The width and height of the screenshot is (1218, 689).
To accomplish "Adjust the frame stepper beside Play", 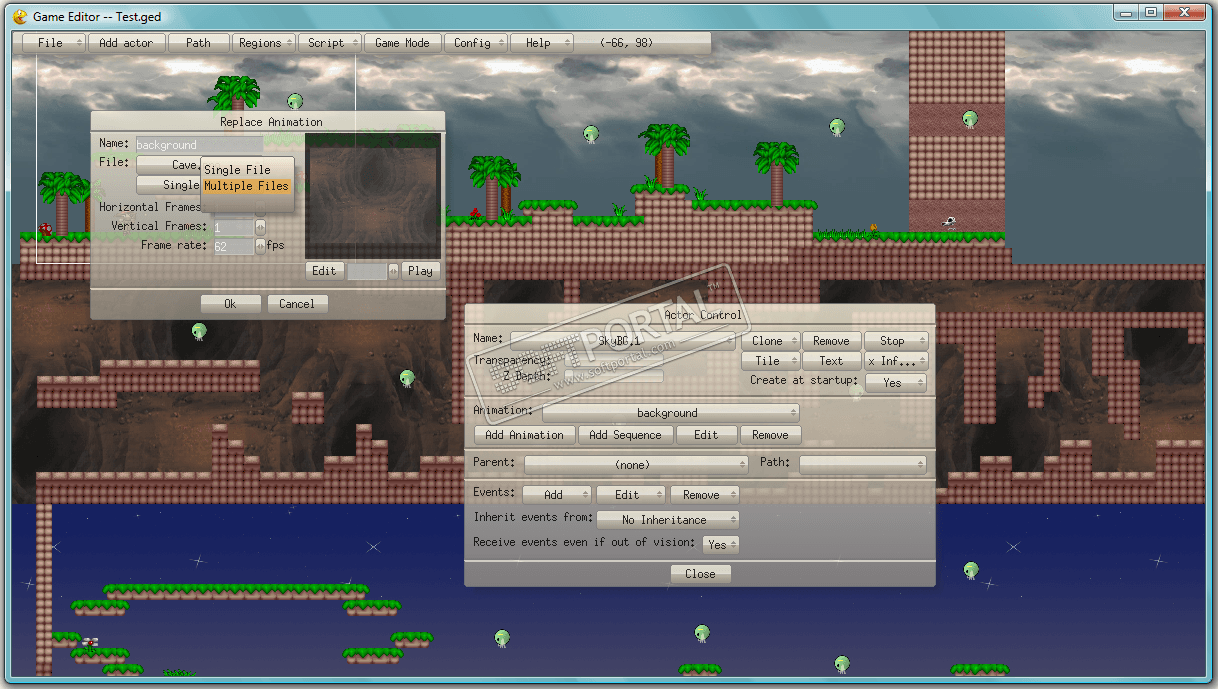I will coord(393,271).
